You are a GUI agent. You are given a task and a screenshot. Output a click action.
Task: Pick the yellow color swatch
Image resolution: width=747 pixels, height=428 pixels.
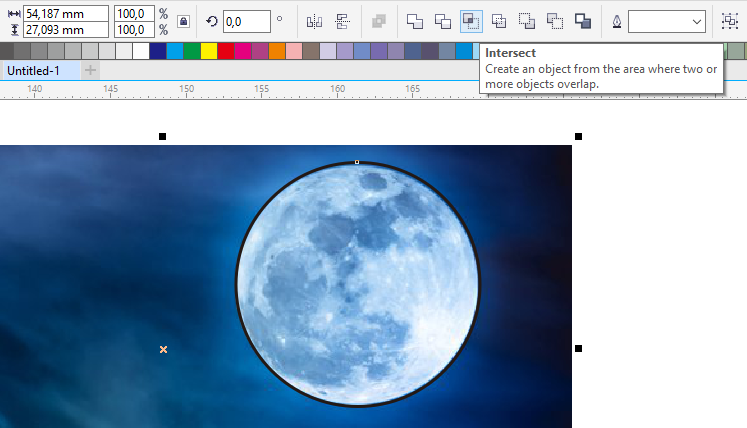point(209,51)
